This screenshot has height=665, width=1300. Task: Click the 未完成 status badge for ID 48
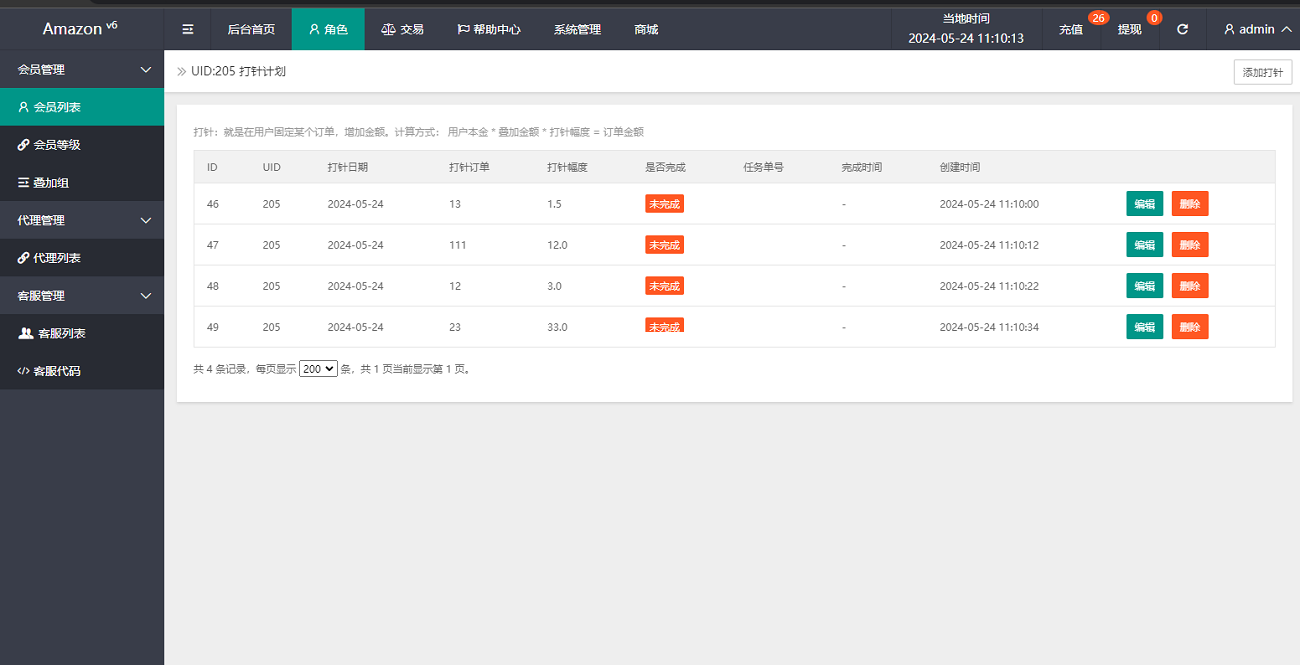(x=664, y=285)
